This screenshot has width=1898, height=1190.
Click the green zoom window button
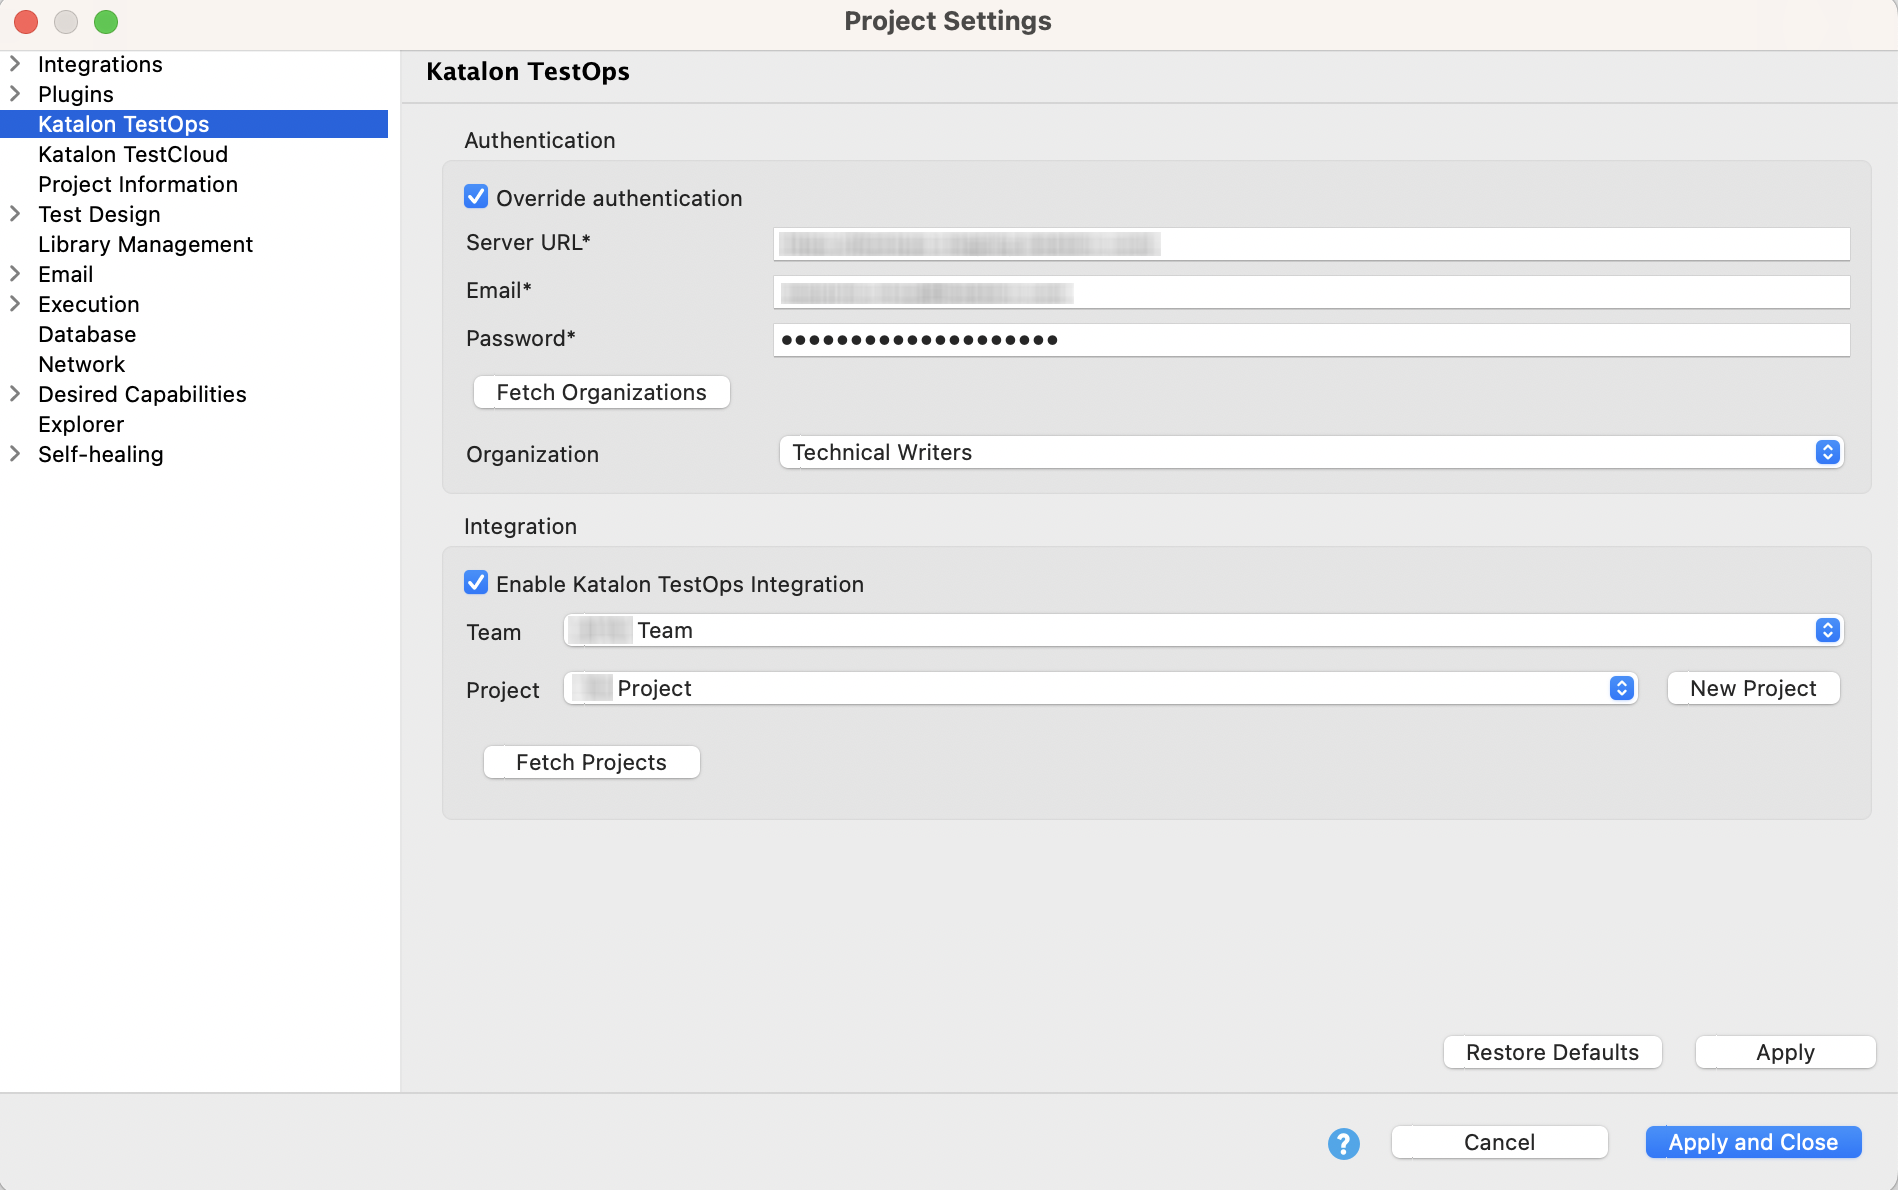[x=106, y=21]
